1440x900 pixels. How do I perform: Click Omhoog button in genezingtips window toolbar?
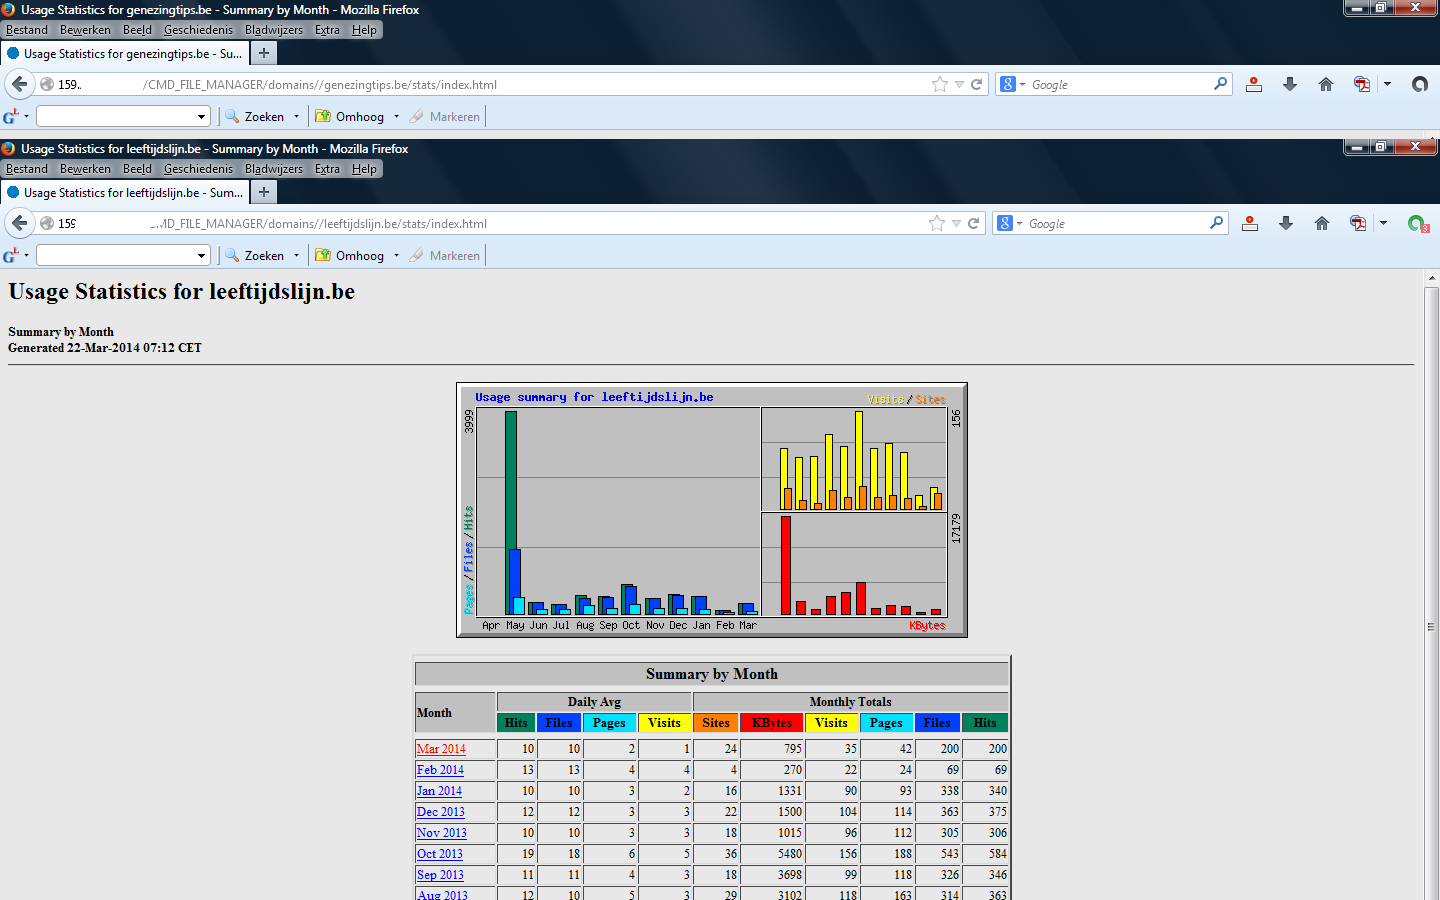tap(350, 117)
